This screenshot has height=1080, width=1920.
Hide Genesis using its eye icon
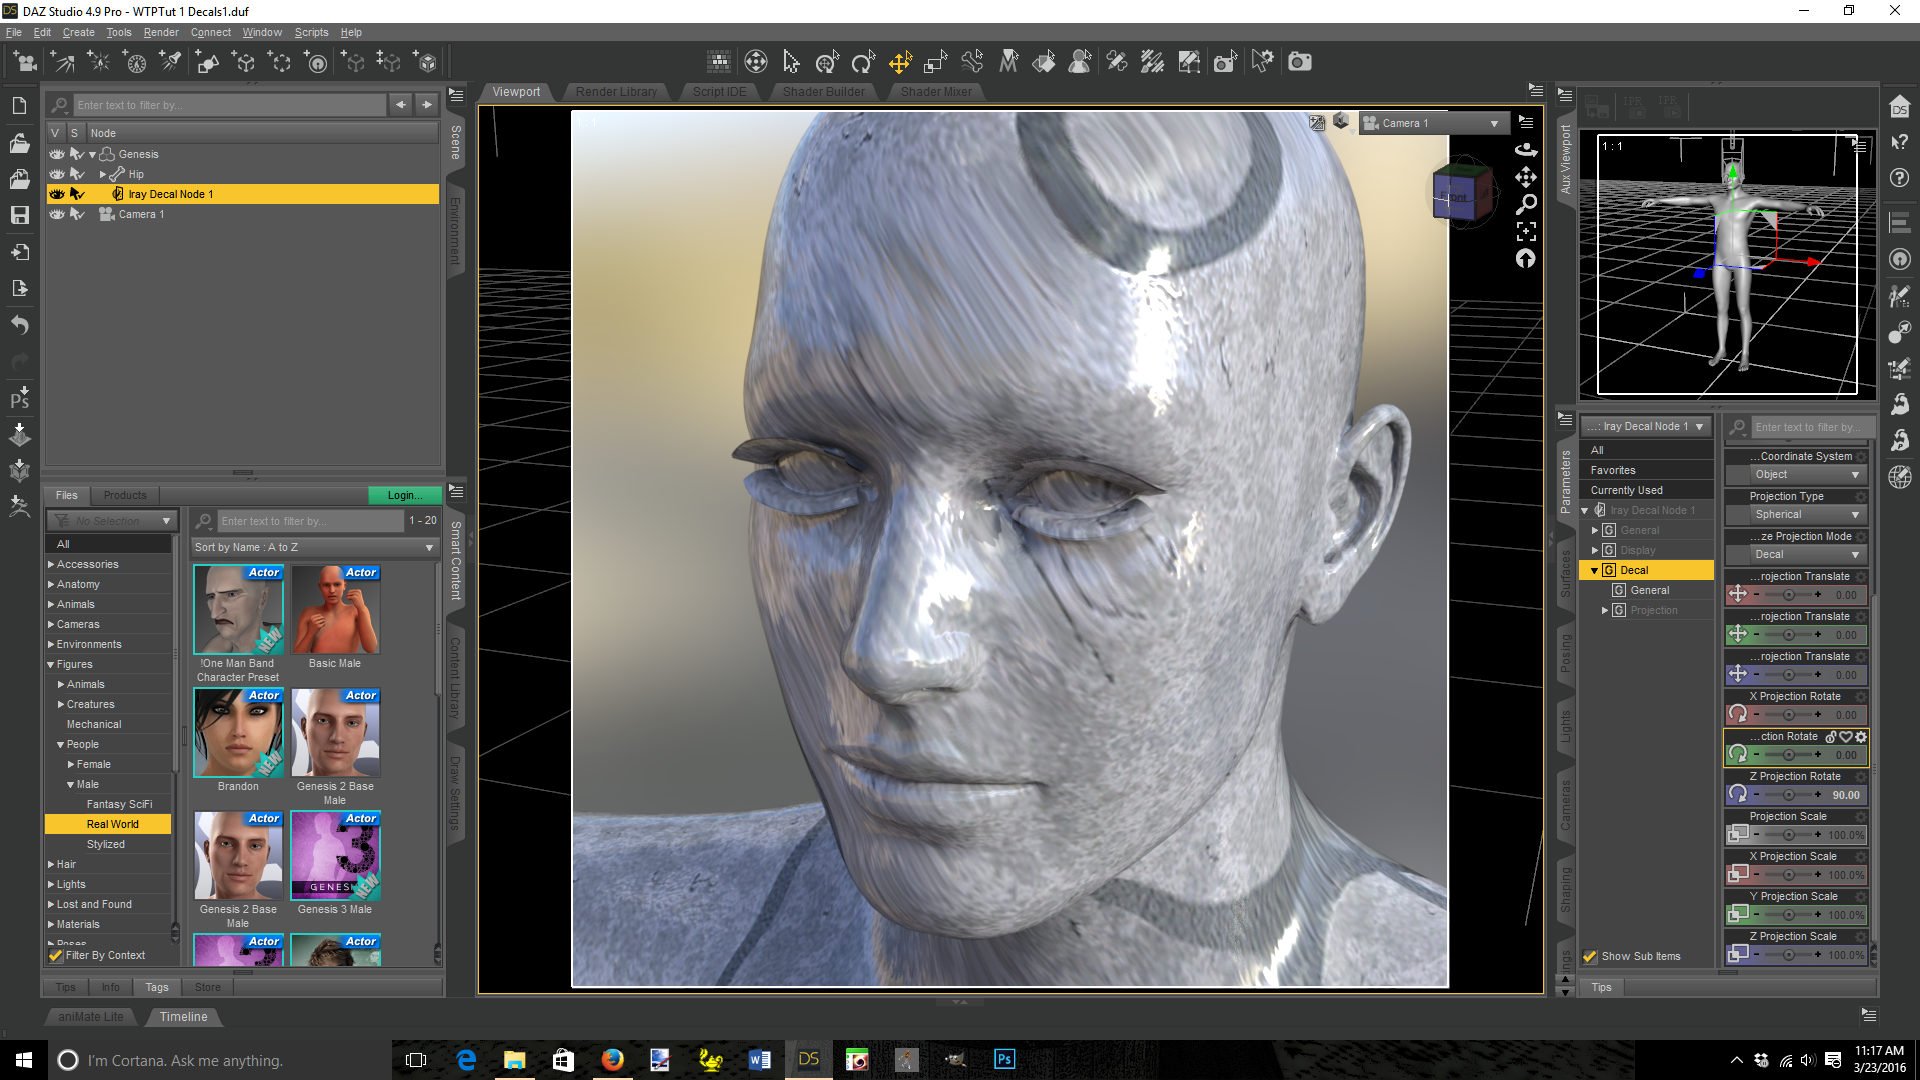click(57, 154)
